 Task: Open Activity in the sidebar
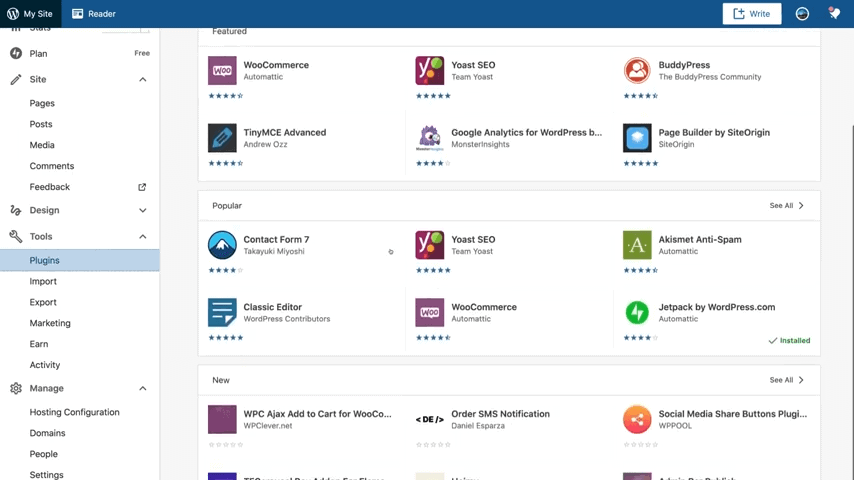tap(45, 365)
